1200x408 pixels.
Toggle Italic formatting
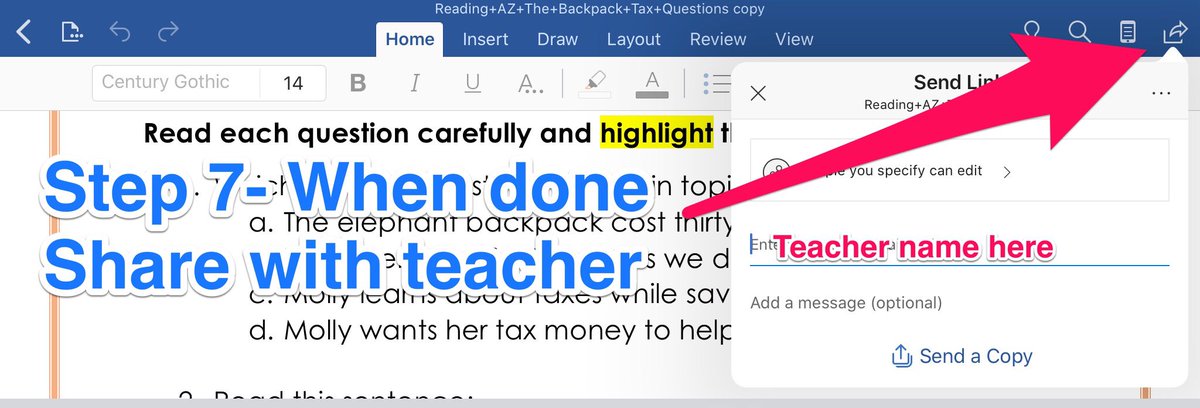[416, 83]
